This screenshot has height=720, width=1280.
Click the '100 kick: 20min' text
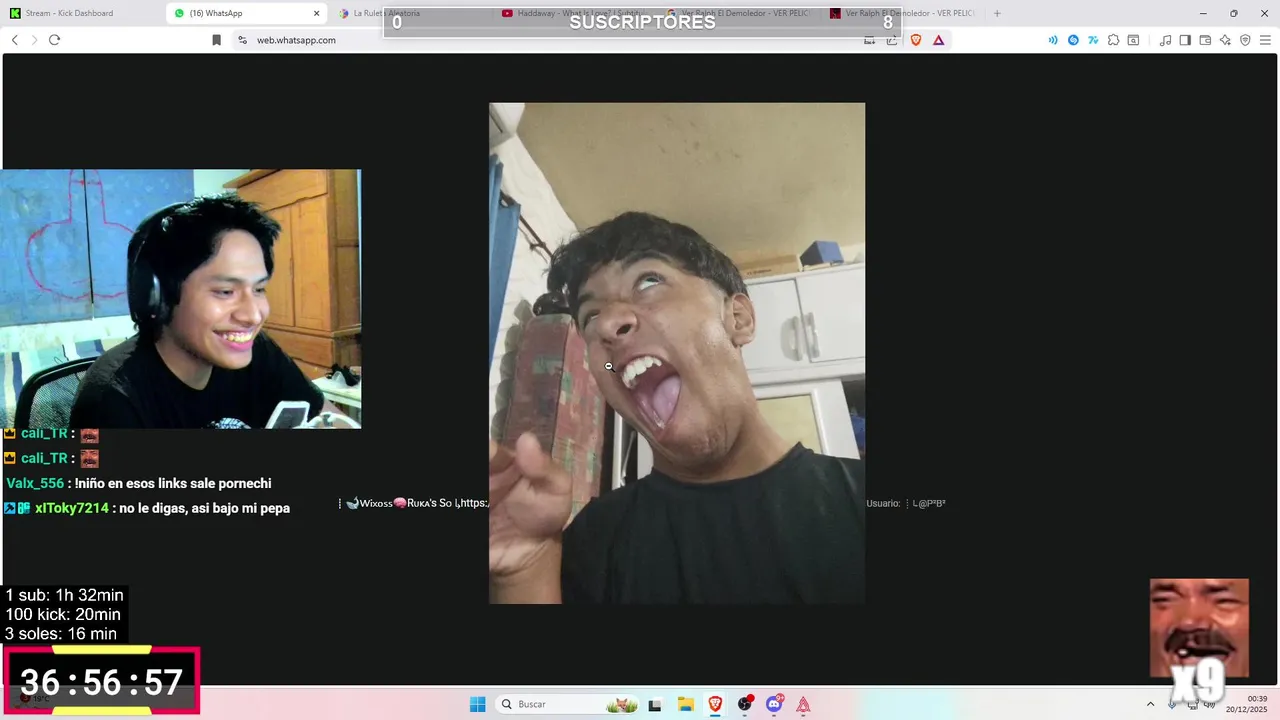tap(63, 614)
